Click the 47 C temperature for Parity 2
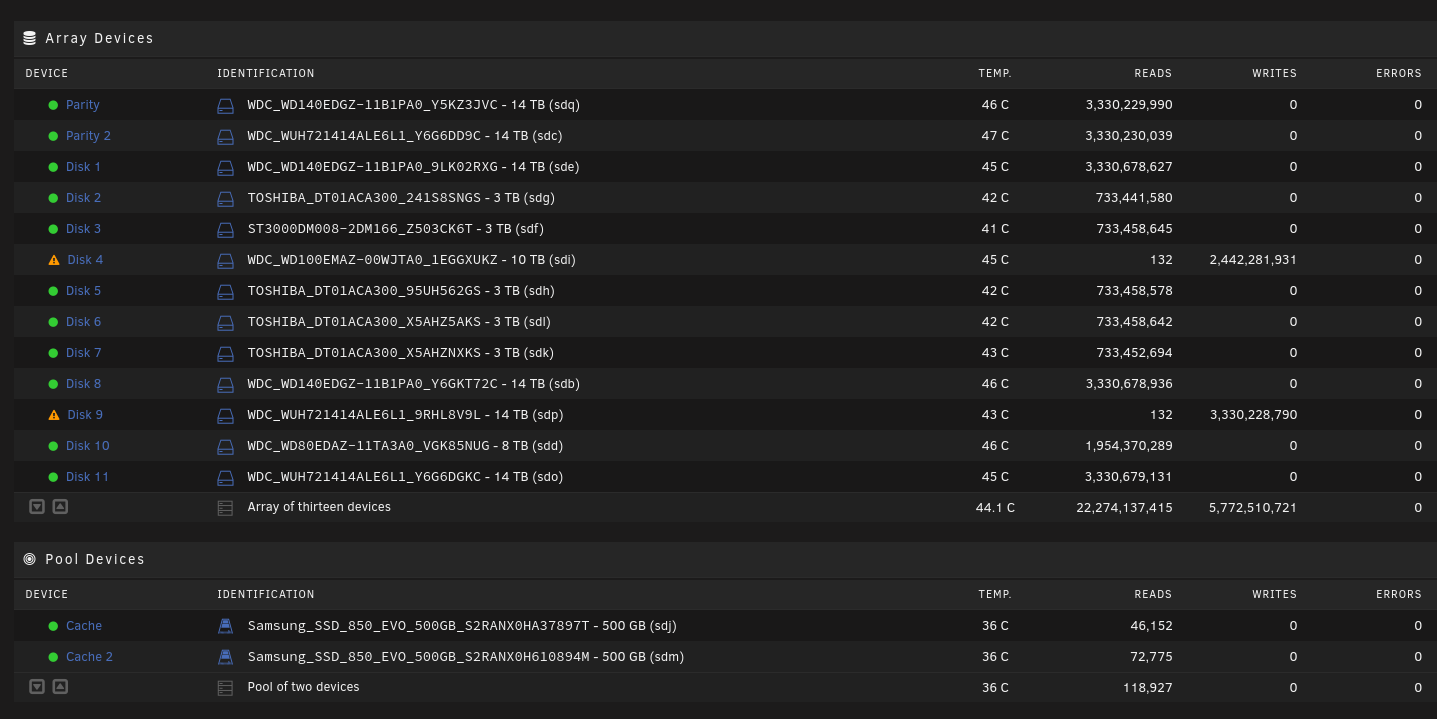The width and height of the screenshot is (1437, 719). [995, 136]
